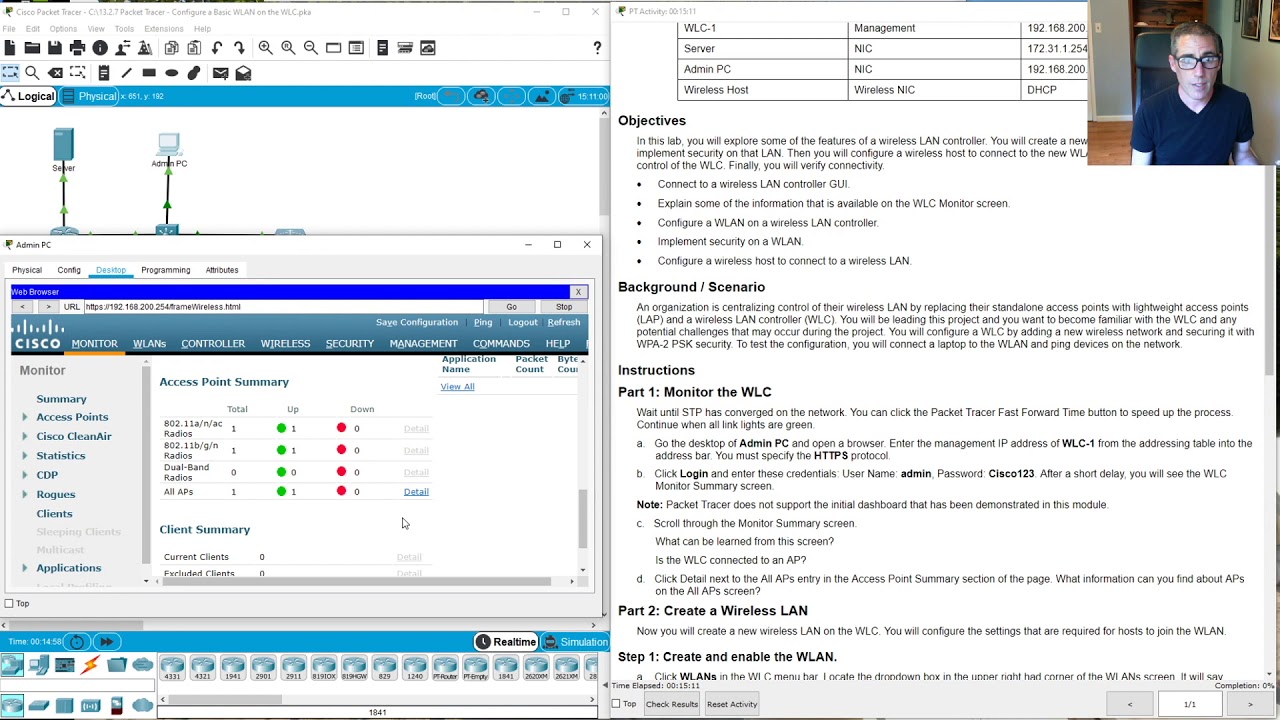Switch to Realtime mode
The height and width of the screenshot is (720, 1280).
505,642
